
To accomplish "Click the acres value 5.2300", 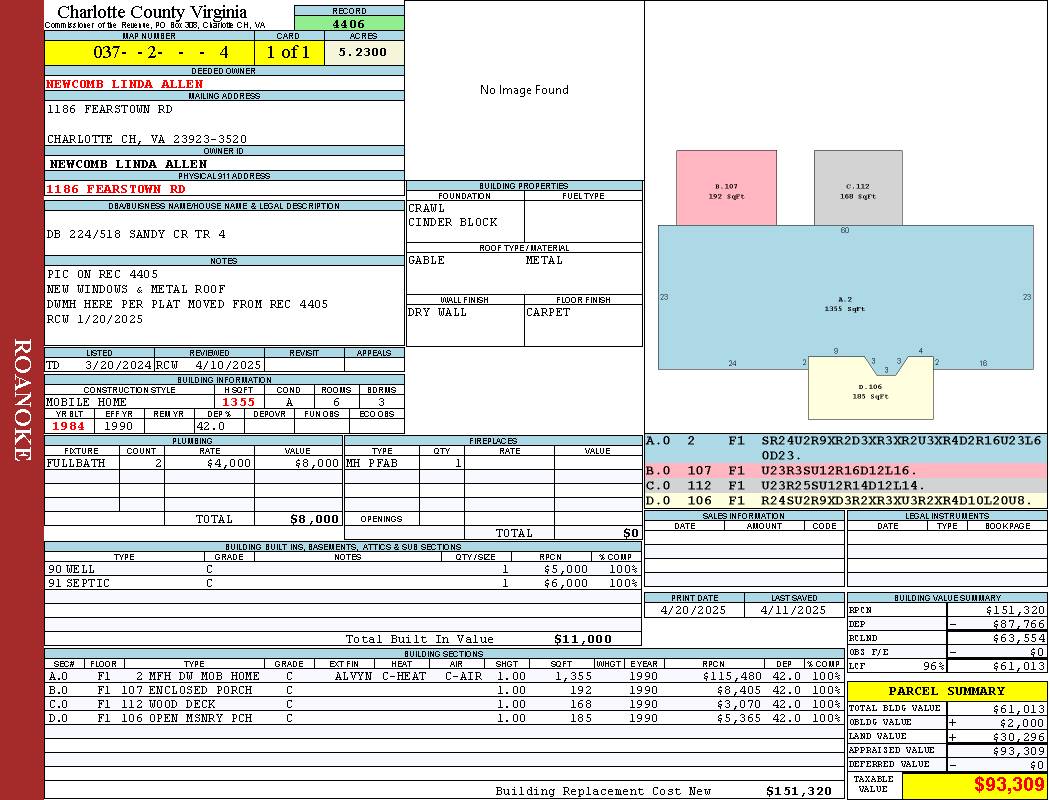I will point(363,52).
